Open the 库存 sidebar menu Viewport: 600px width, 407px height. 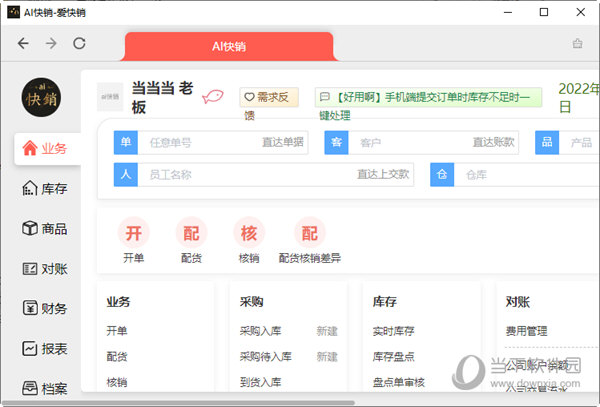pyautogui.click(x=45, y=189)
